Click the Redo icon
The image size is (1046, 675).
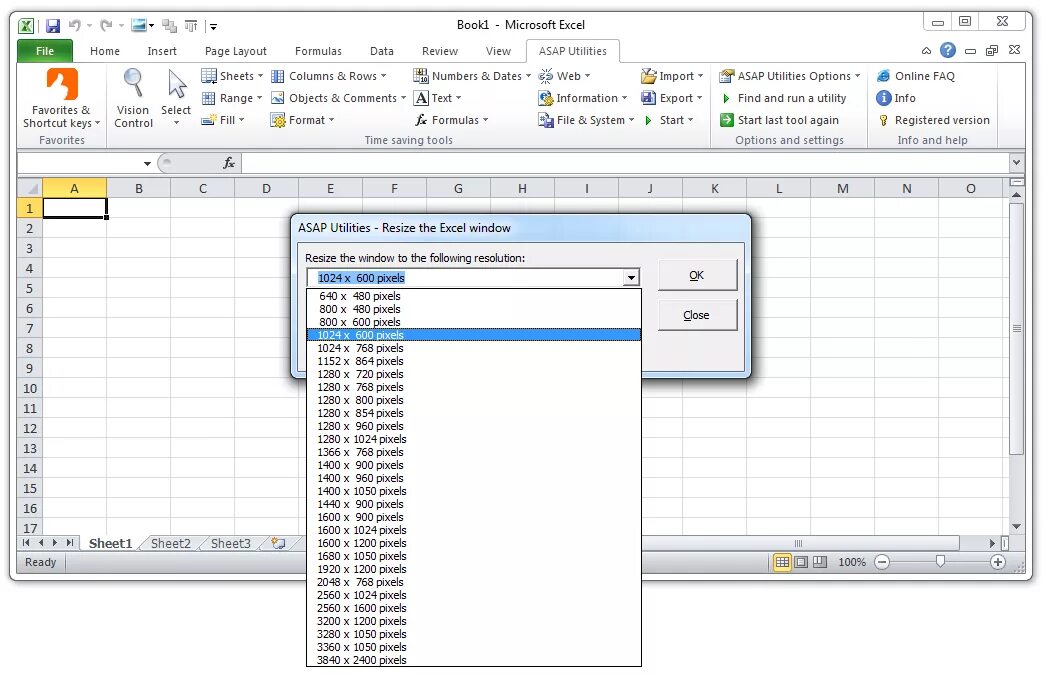[x=105, y=26]
